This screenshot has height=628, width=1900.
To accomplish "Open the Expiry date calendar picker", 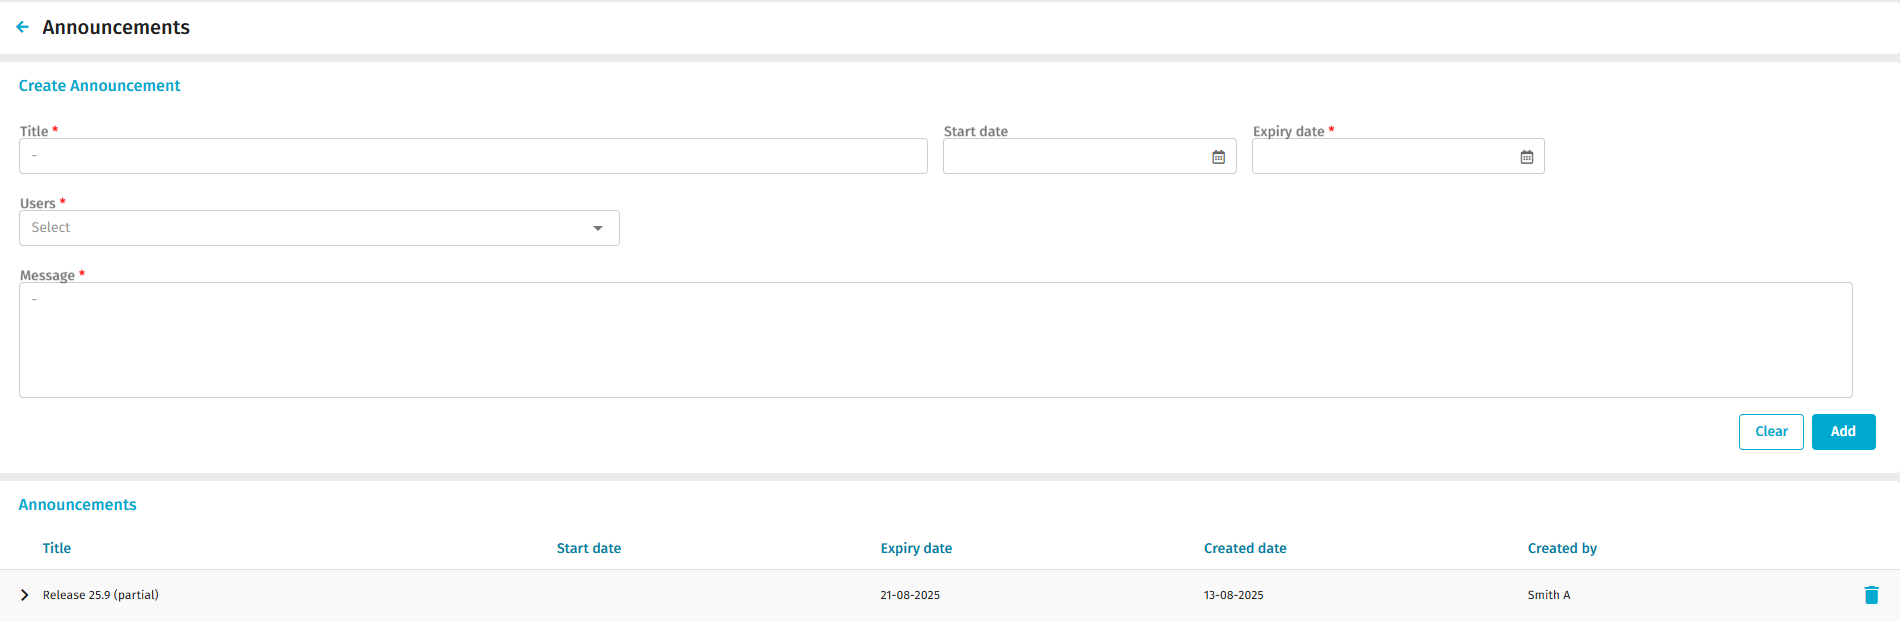I will [x=1526, y=157].
